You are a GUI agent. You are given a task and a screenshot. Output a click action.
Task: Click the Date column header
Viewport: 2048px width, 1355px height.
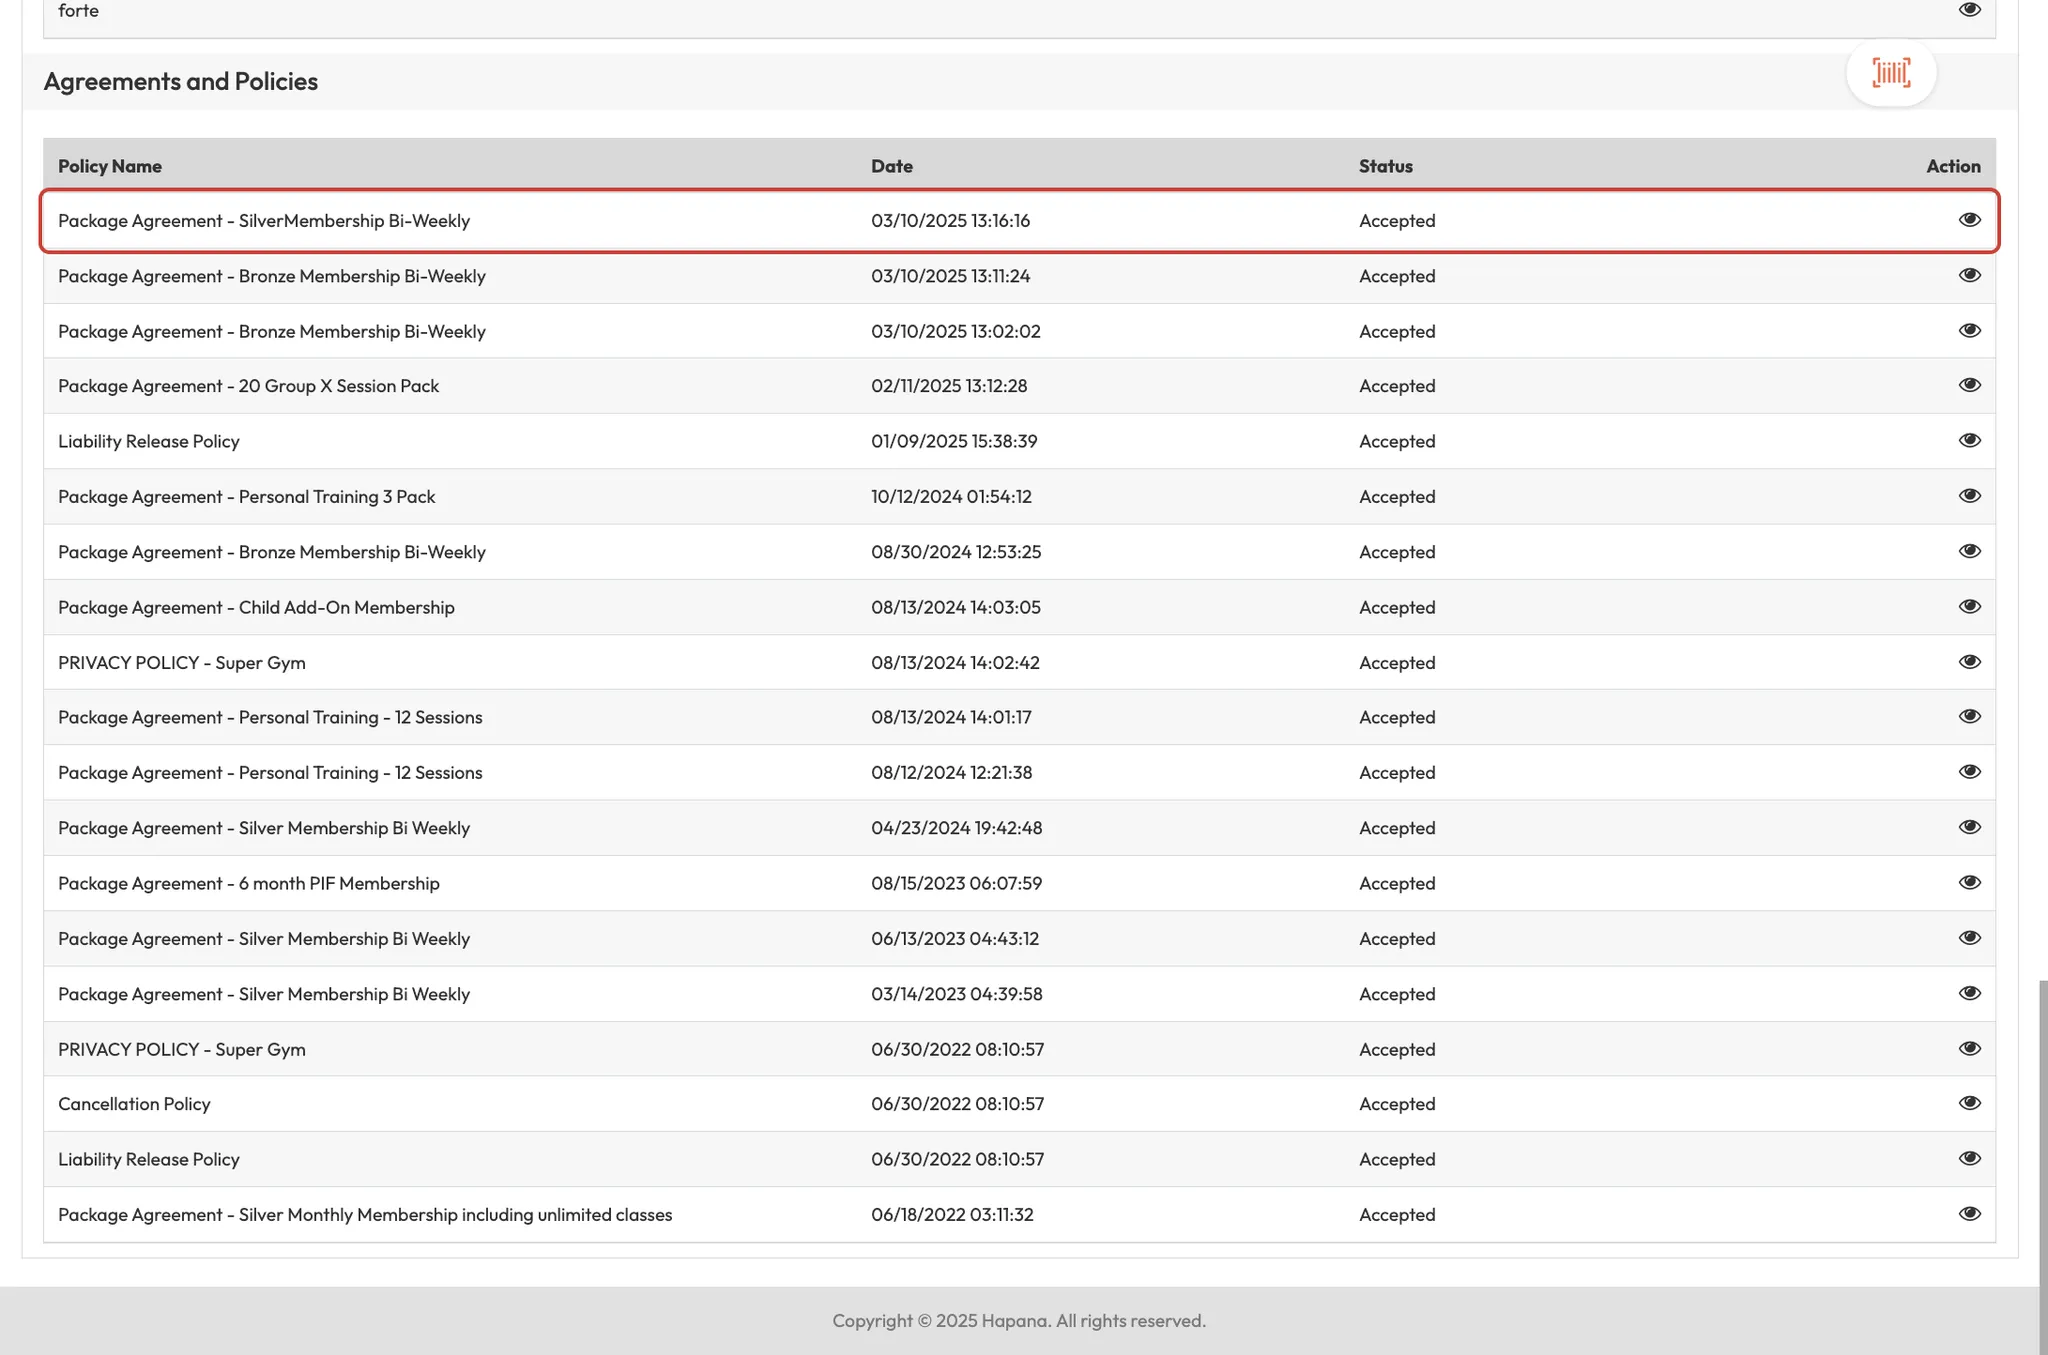[x=891, y=166]
